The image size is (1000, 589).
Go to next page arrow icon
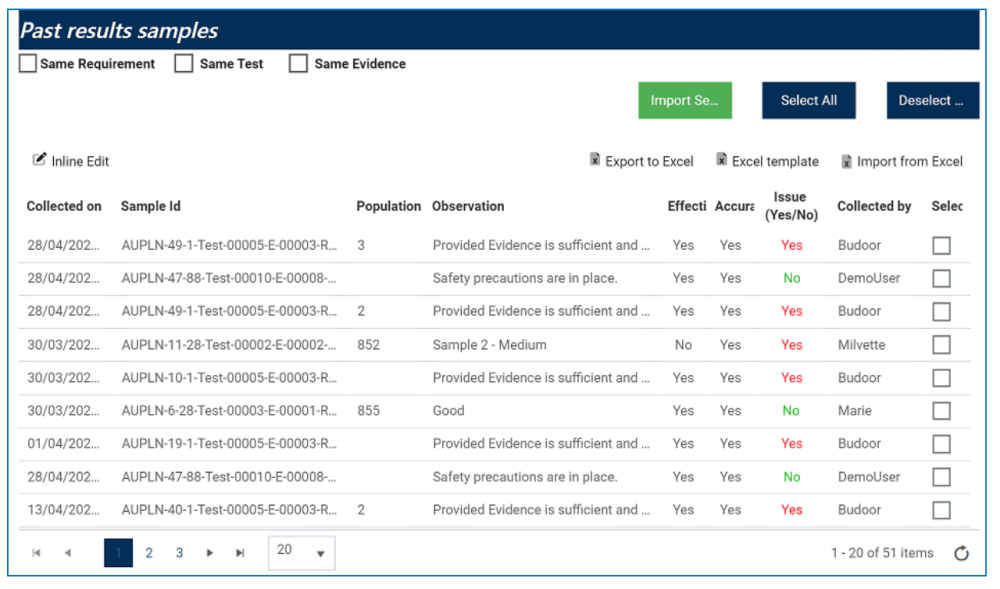click(210, 553)
